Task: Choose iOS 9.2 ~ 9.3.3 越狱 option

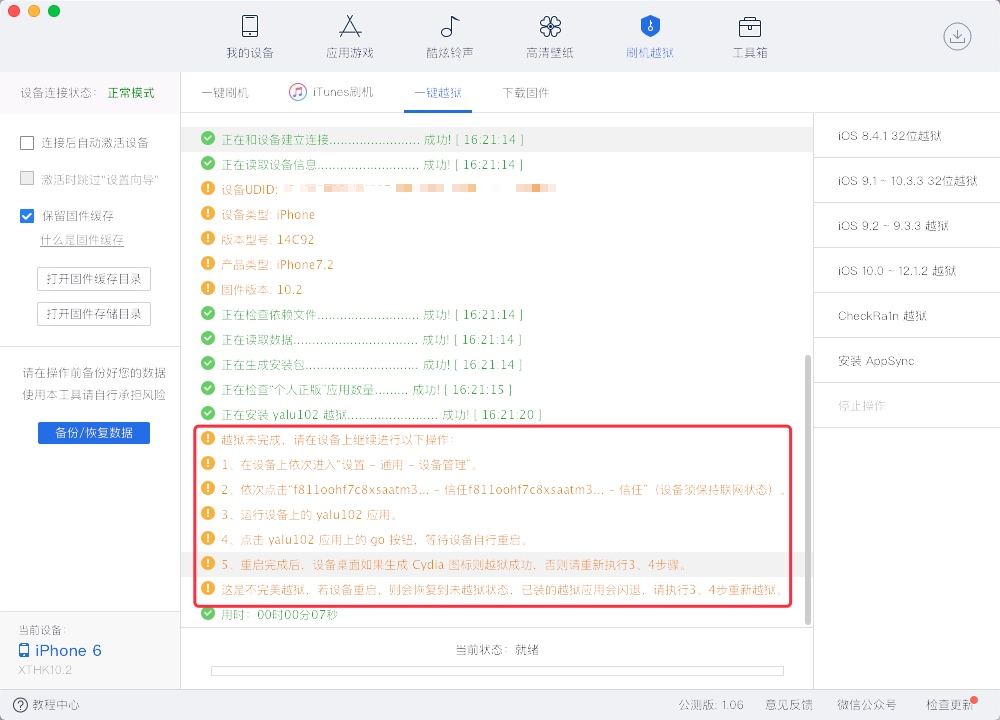Action: [907, 226]
